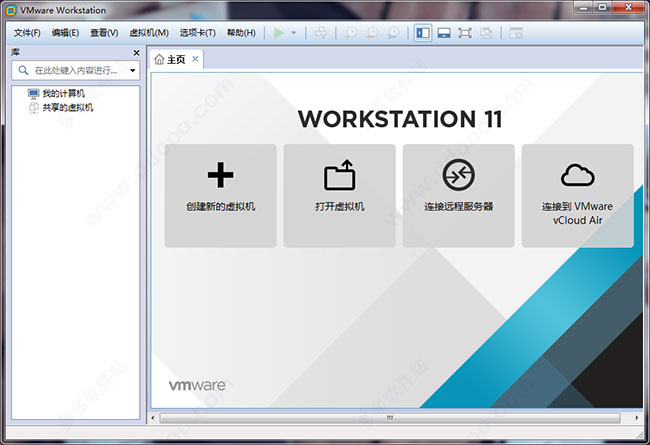Open the power options dropdown arrow
Viewport: 650px width, 445px height.
click(294, 33)
